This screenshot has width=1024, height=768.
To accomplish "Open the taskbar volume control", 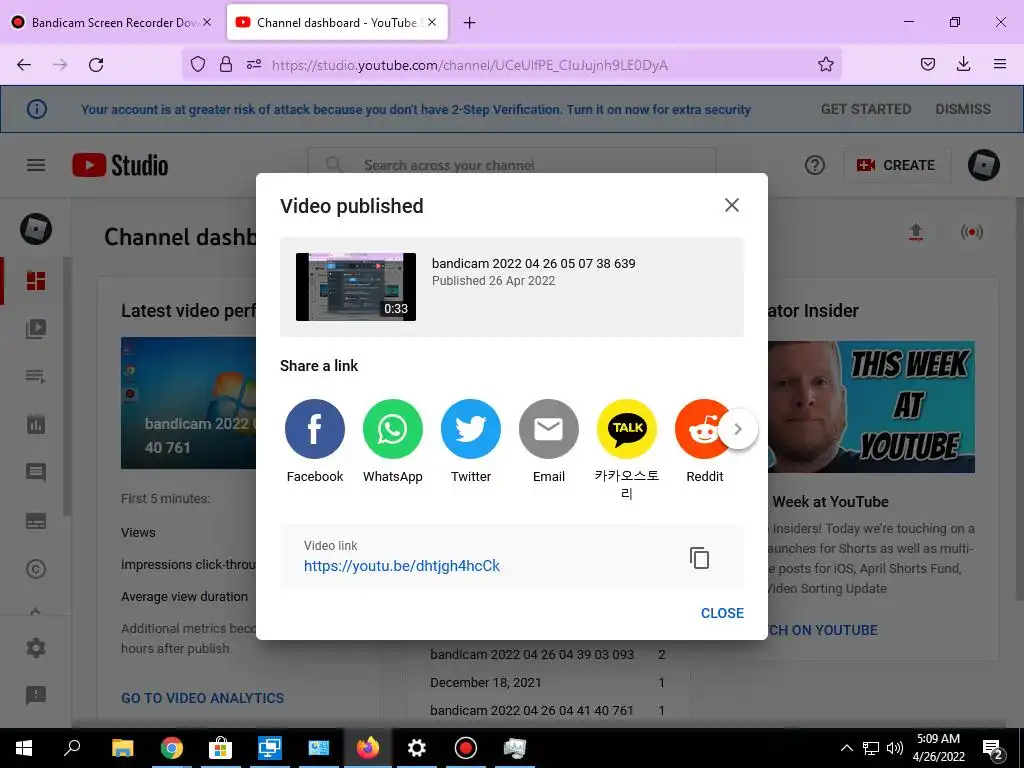I will coord(895,748).
